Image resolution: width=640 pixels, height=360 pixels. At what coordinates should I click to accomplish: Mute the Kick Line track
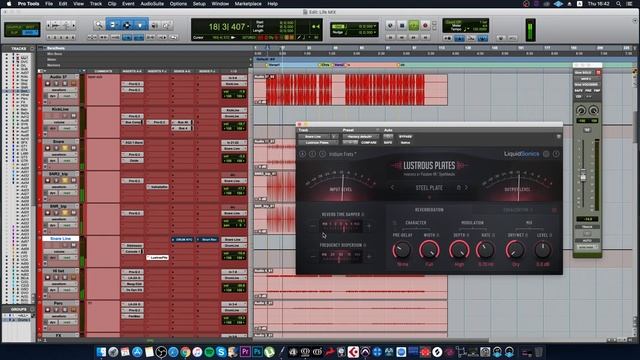[73, 116]
